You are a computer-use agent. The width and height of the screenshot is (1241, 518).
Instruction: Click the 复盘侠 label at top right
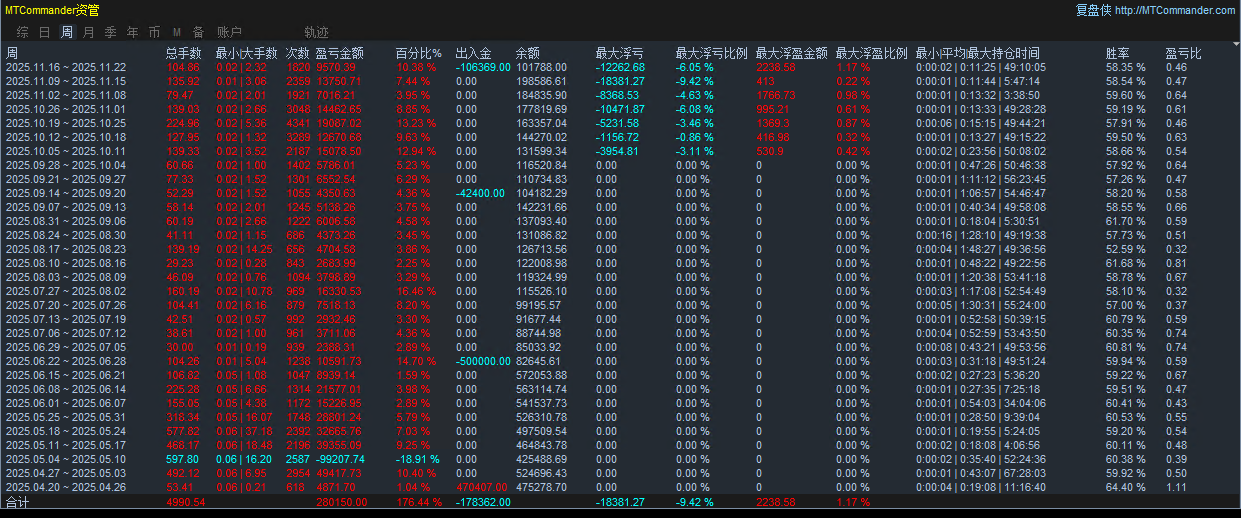1093,10
